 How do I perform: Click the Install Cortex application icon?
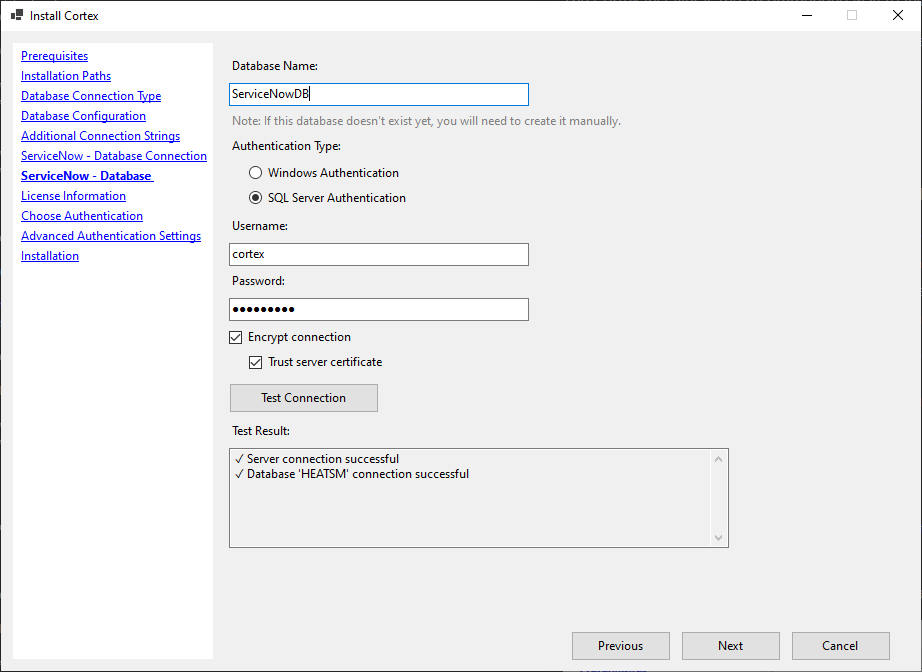[x=16, y=15]
